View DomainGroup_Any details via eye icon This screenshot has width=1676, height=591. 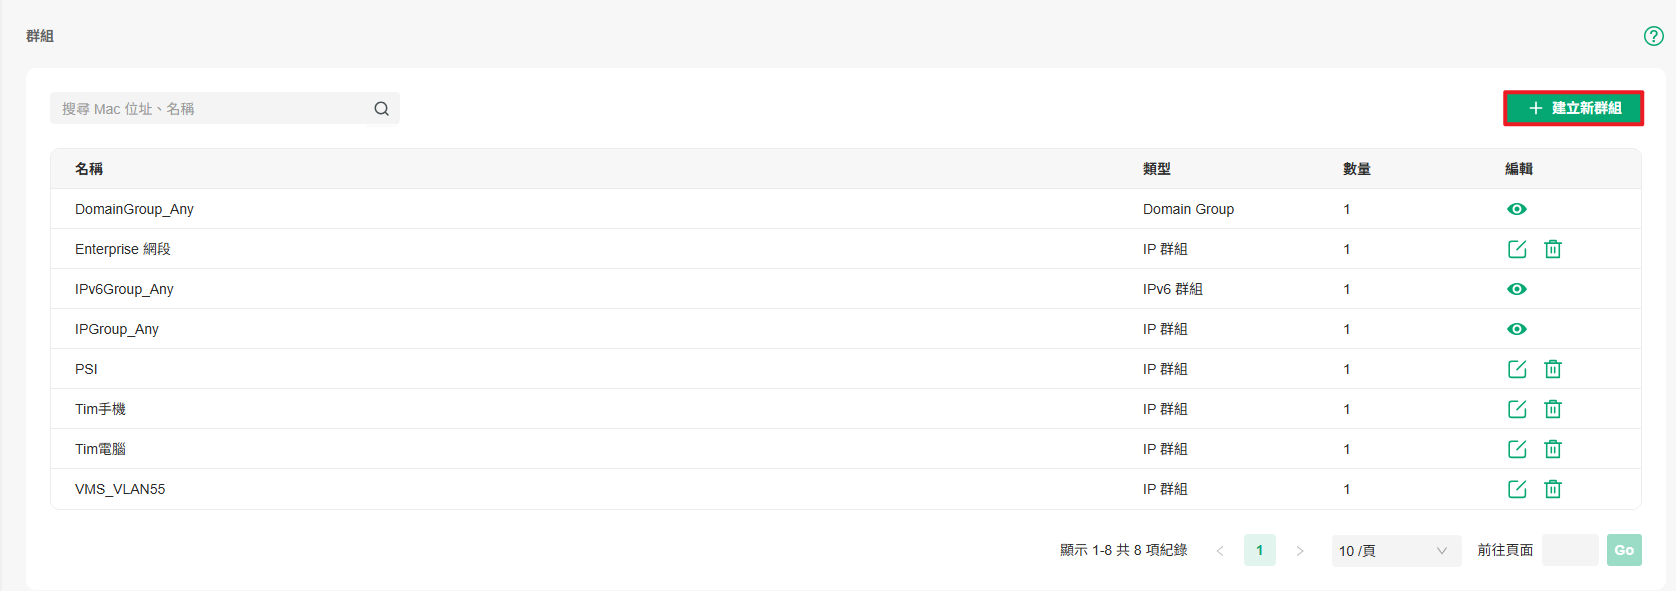tap(1517, 209)
